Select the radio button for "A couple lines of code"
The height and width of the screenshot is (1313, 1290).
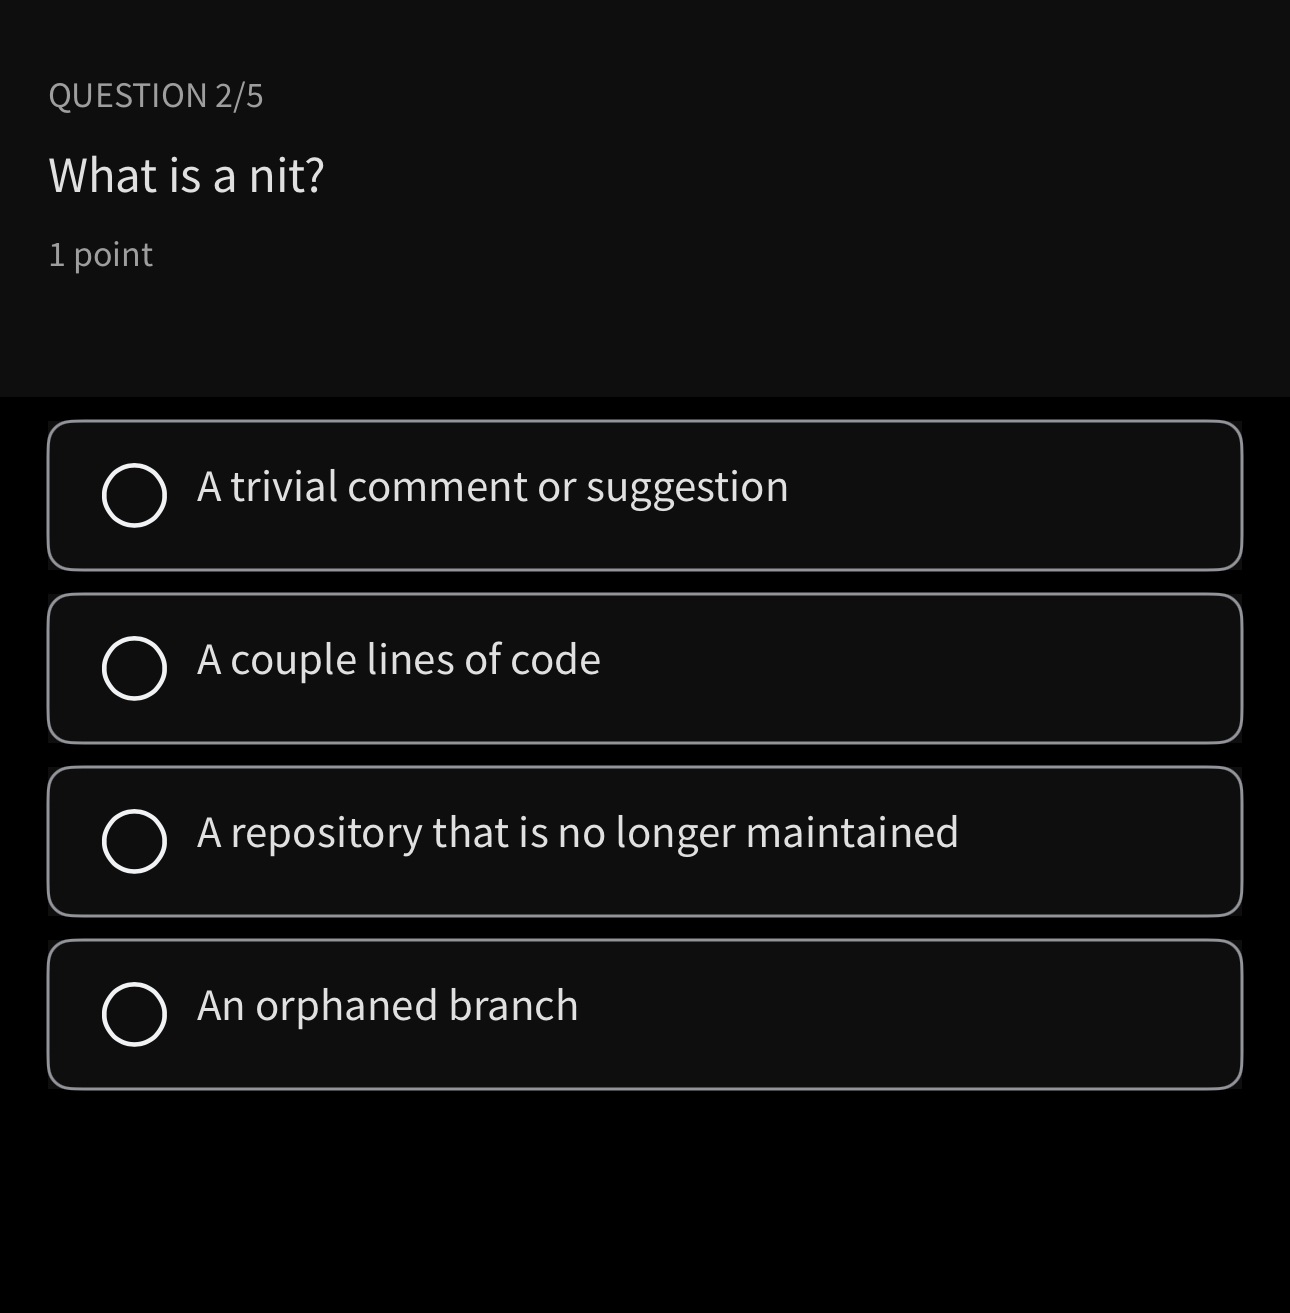pos(133,668)
